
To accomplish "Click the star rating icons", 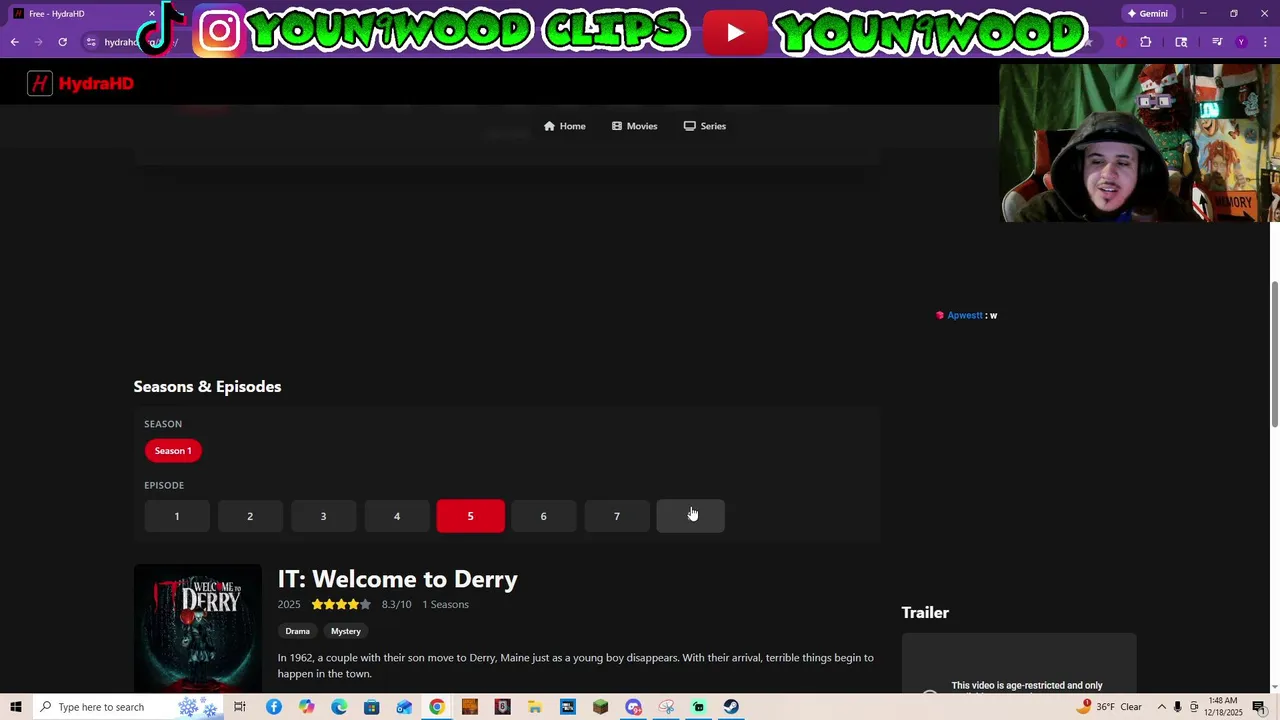I will (x=341, y=604).
